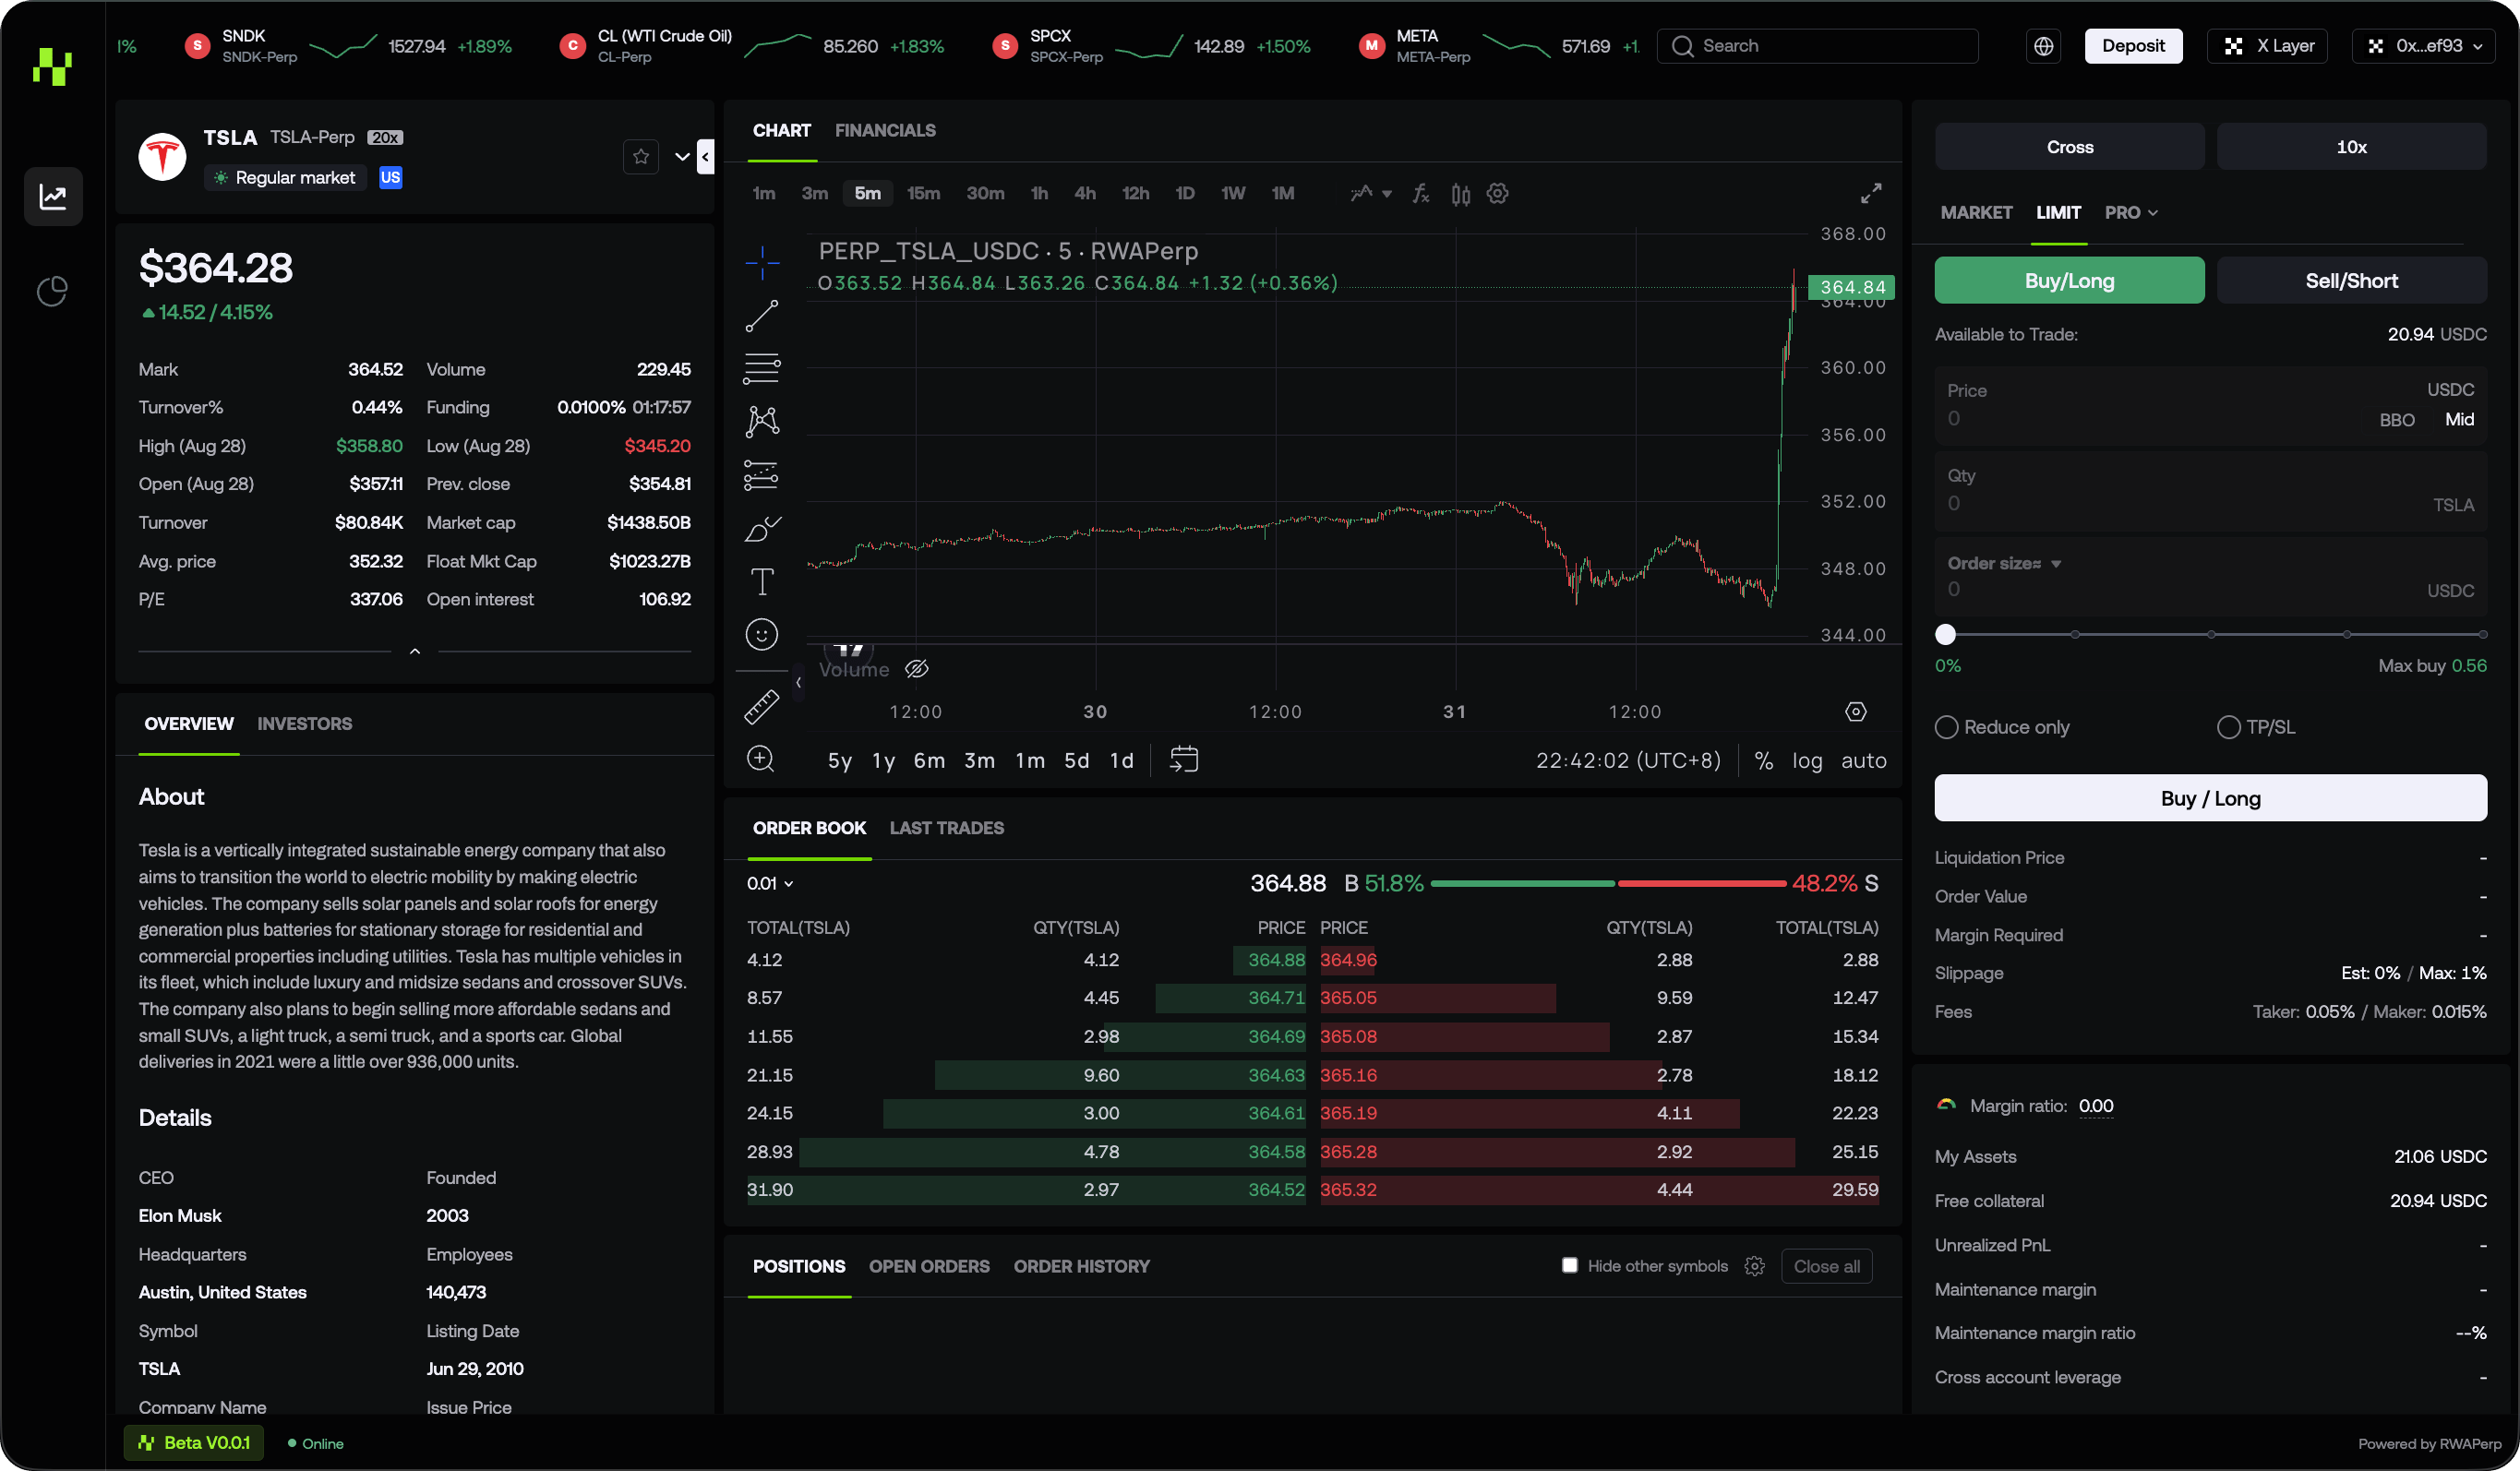Viewport: 2520px width, 1471px height.
Task: Switch to the FINANCIALS tab
Action: 885,131
